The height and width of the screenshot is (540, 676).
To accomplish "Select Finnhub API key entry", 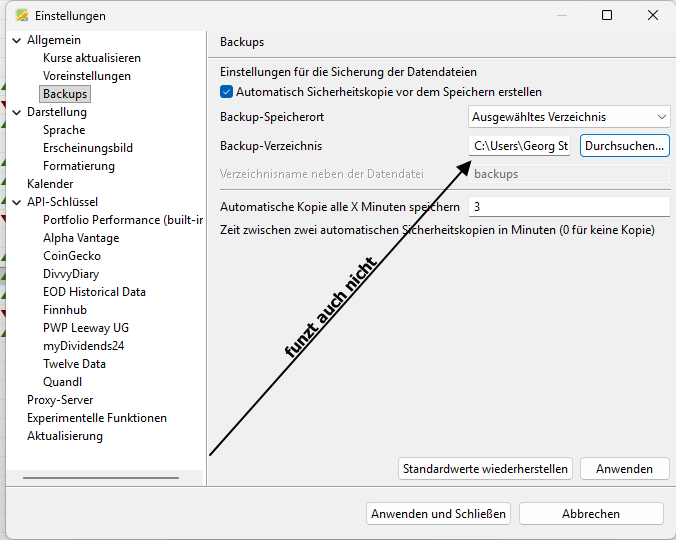I will [65, 310].
